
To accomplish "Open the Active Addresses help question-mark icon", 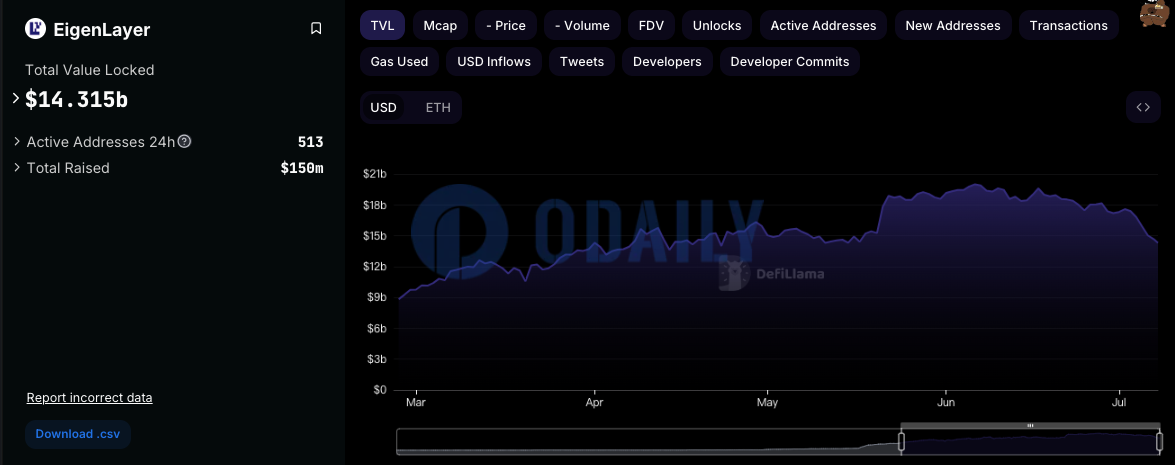I will (184, 142).
